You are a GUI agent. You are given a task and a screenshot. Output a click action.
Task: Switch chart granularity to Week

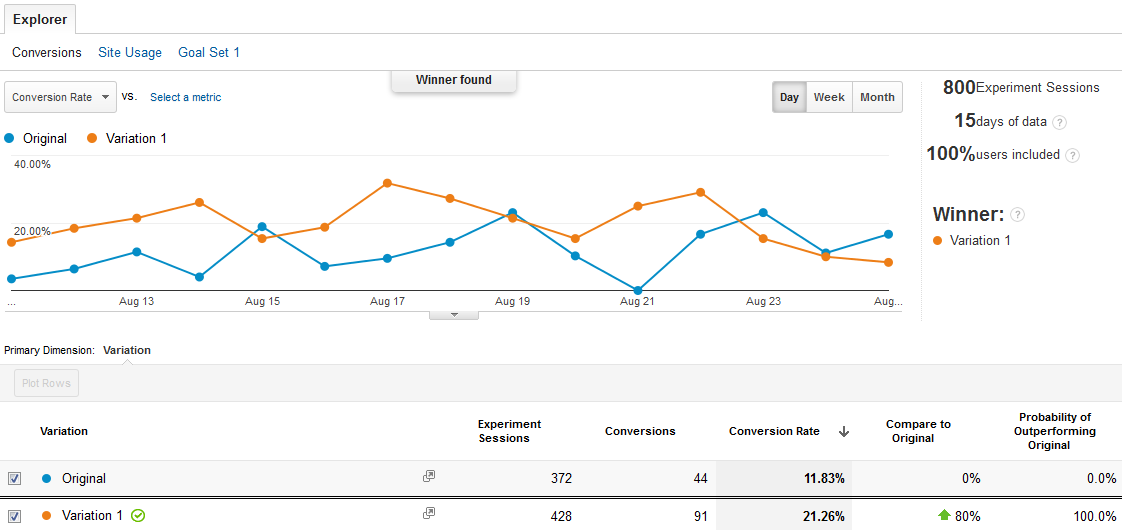pyautogui.click(x=829, y=97)
